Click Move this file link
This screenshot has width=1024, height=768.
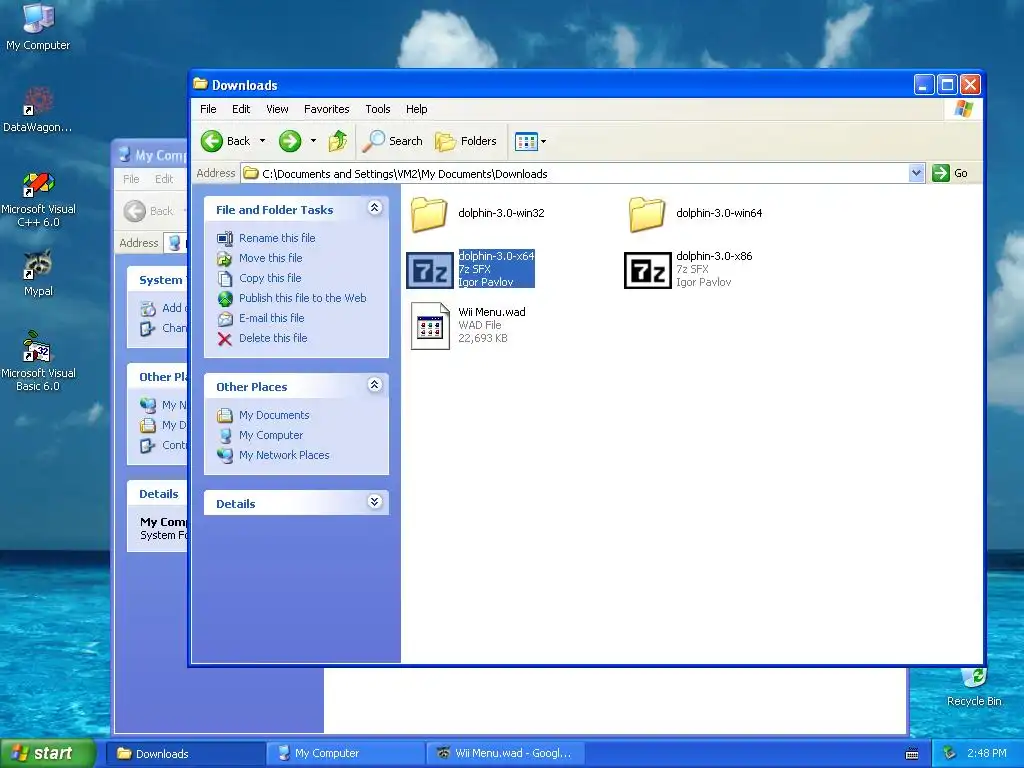pyautogui.click(x=270, y=258)
